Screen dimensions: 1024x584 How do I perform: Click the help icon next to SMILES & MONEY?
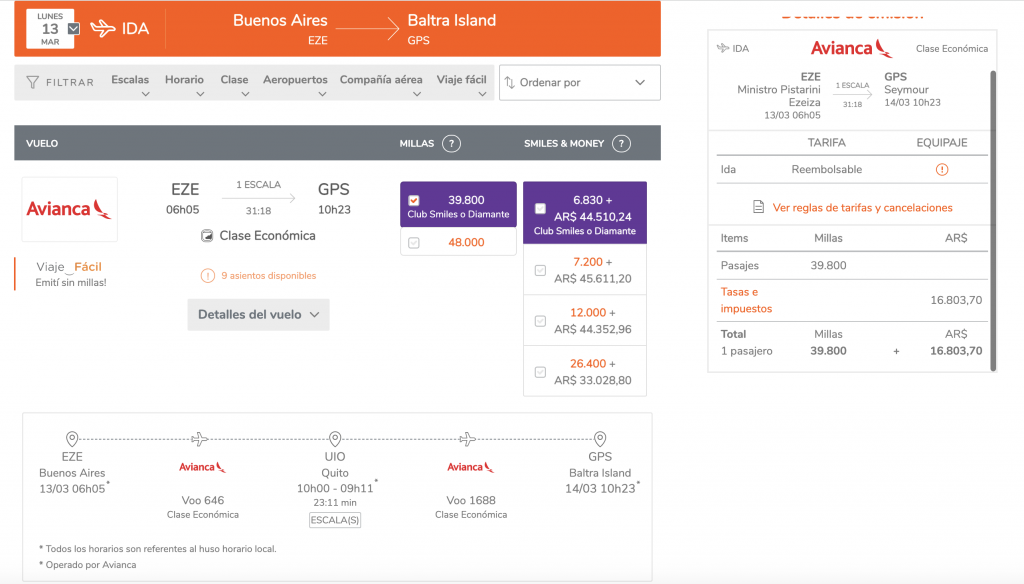pos(621,143)
